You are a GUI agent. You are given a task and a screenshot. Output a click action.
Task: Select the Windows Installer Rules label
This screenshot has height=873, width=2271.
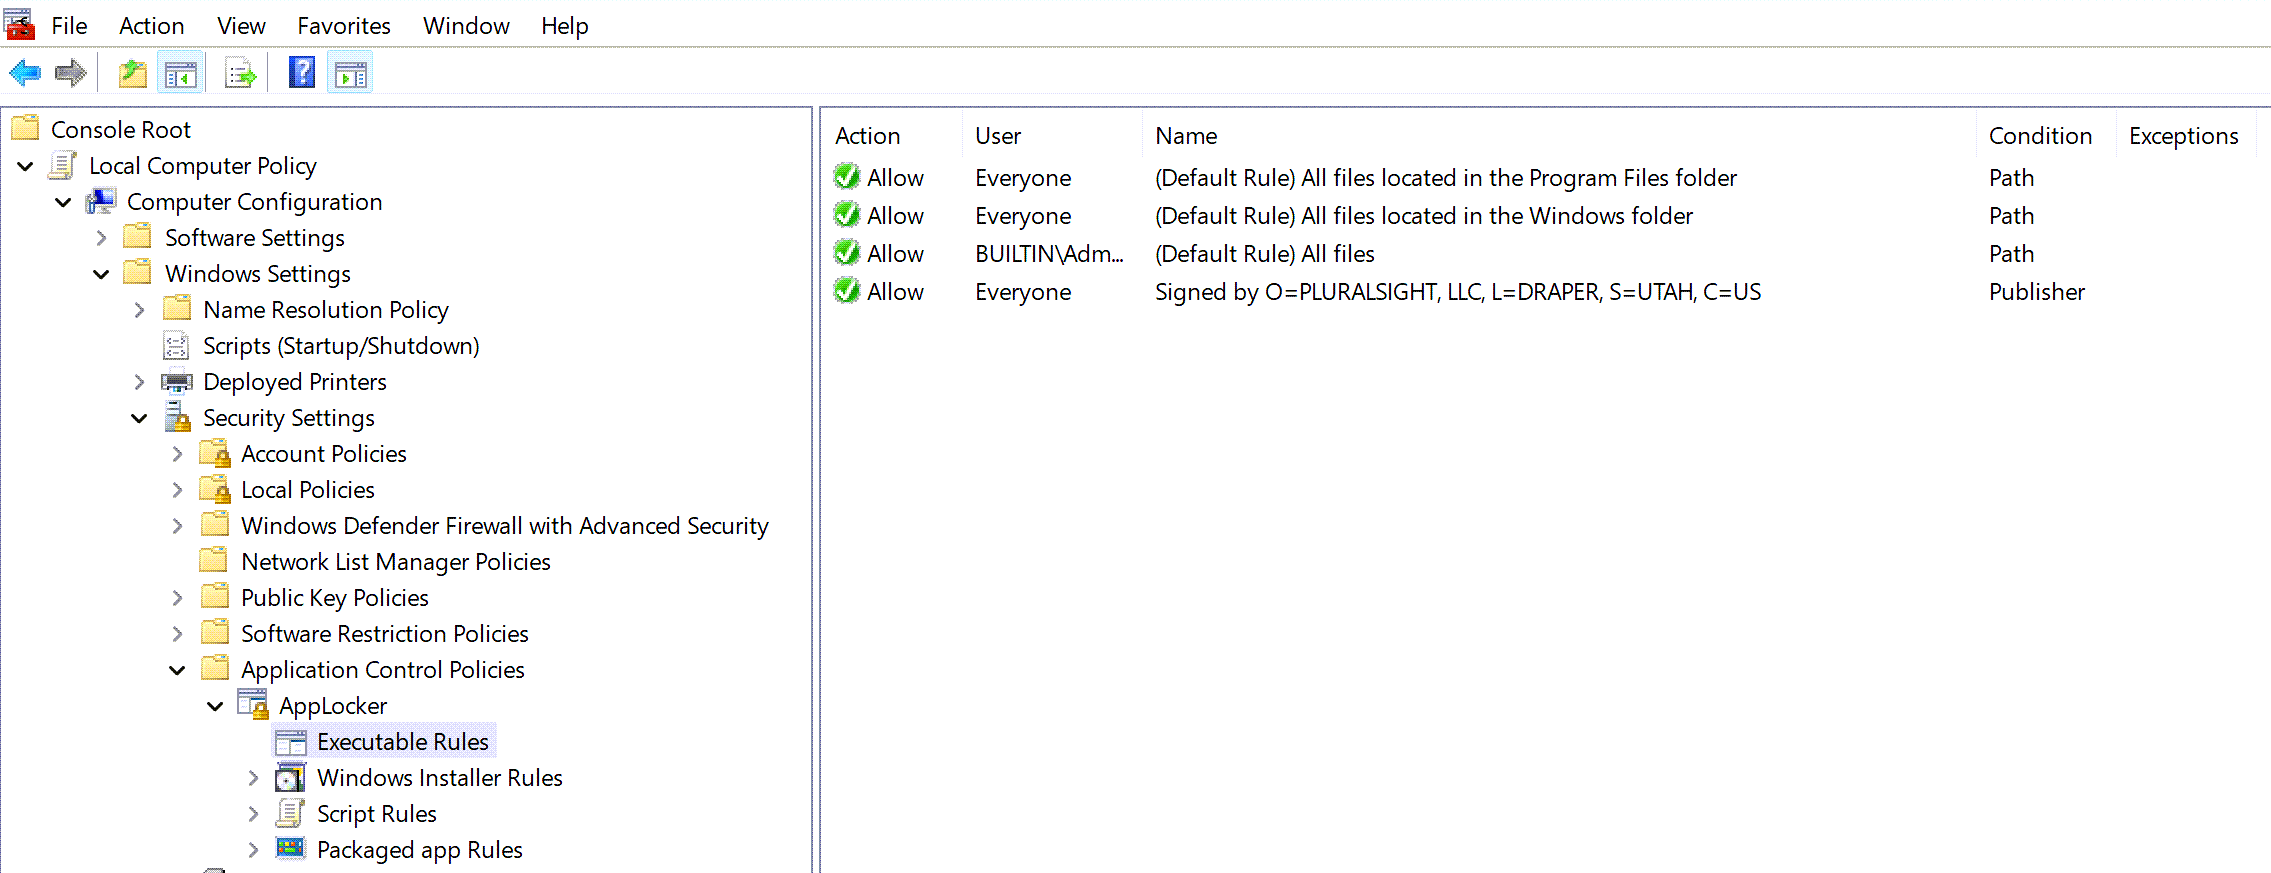coord(440,778)
